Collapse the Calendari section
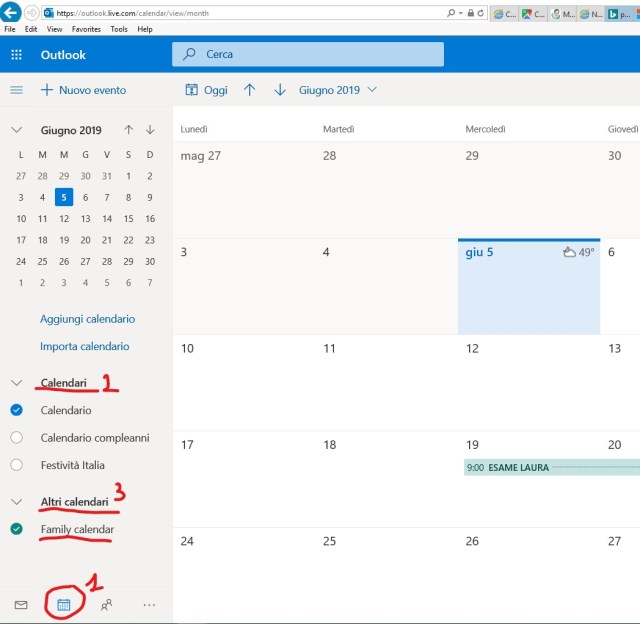Image resolution: width=640 pixels, height=624 pixels. click(x=16, y=383)
